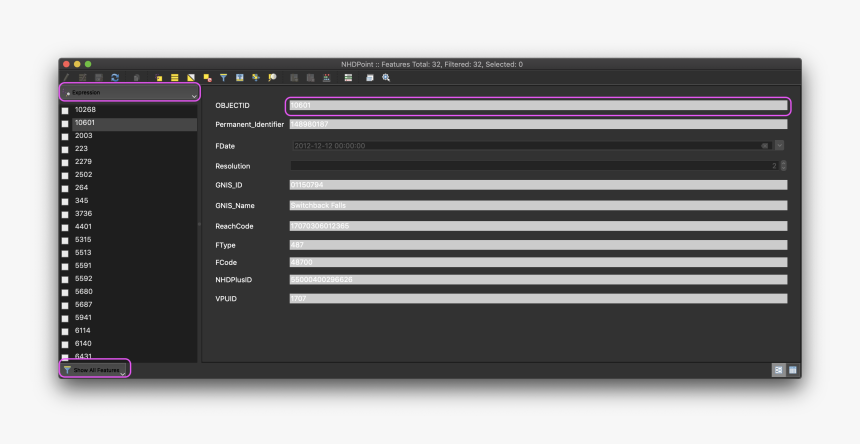Tick the checkbox for feature 2279
Screen dimensions: 860x444
65,162
